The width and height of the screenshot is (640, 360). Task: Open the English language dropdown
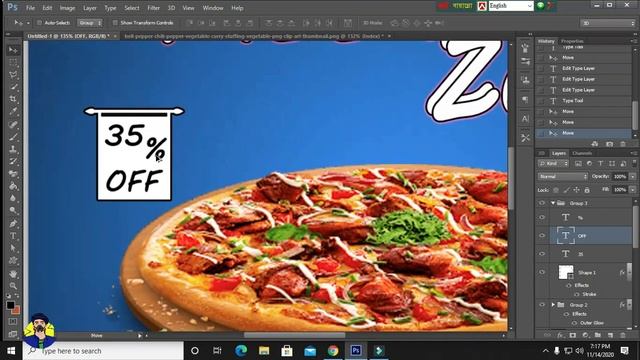[511, 6]
